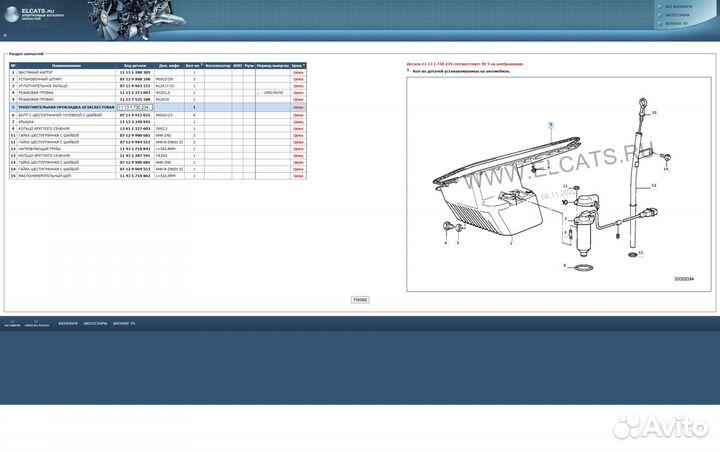The height and width of the screenshot is (452, 720).
Task: Click callout number 12 on the parts diagram
Action: 653,187
